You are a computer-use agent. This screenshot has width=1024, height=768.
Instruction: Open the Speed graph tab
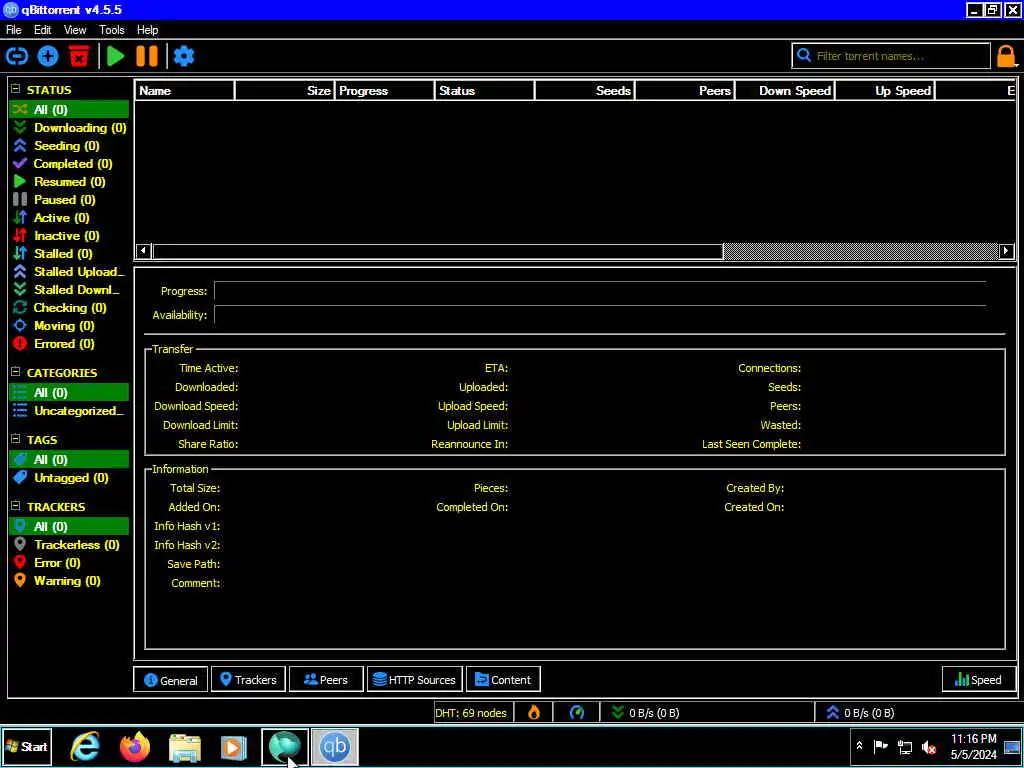(x=978, y=680)
